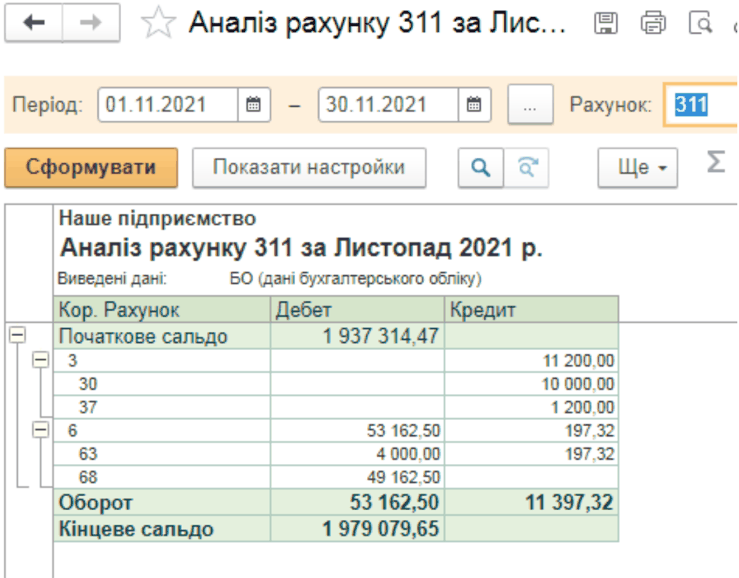739x578 pixels.
Task: Open period selection with ellipsis button
Action: pyautogui.click(x=530, y=104)
